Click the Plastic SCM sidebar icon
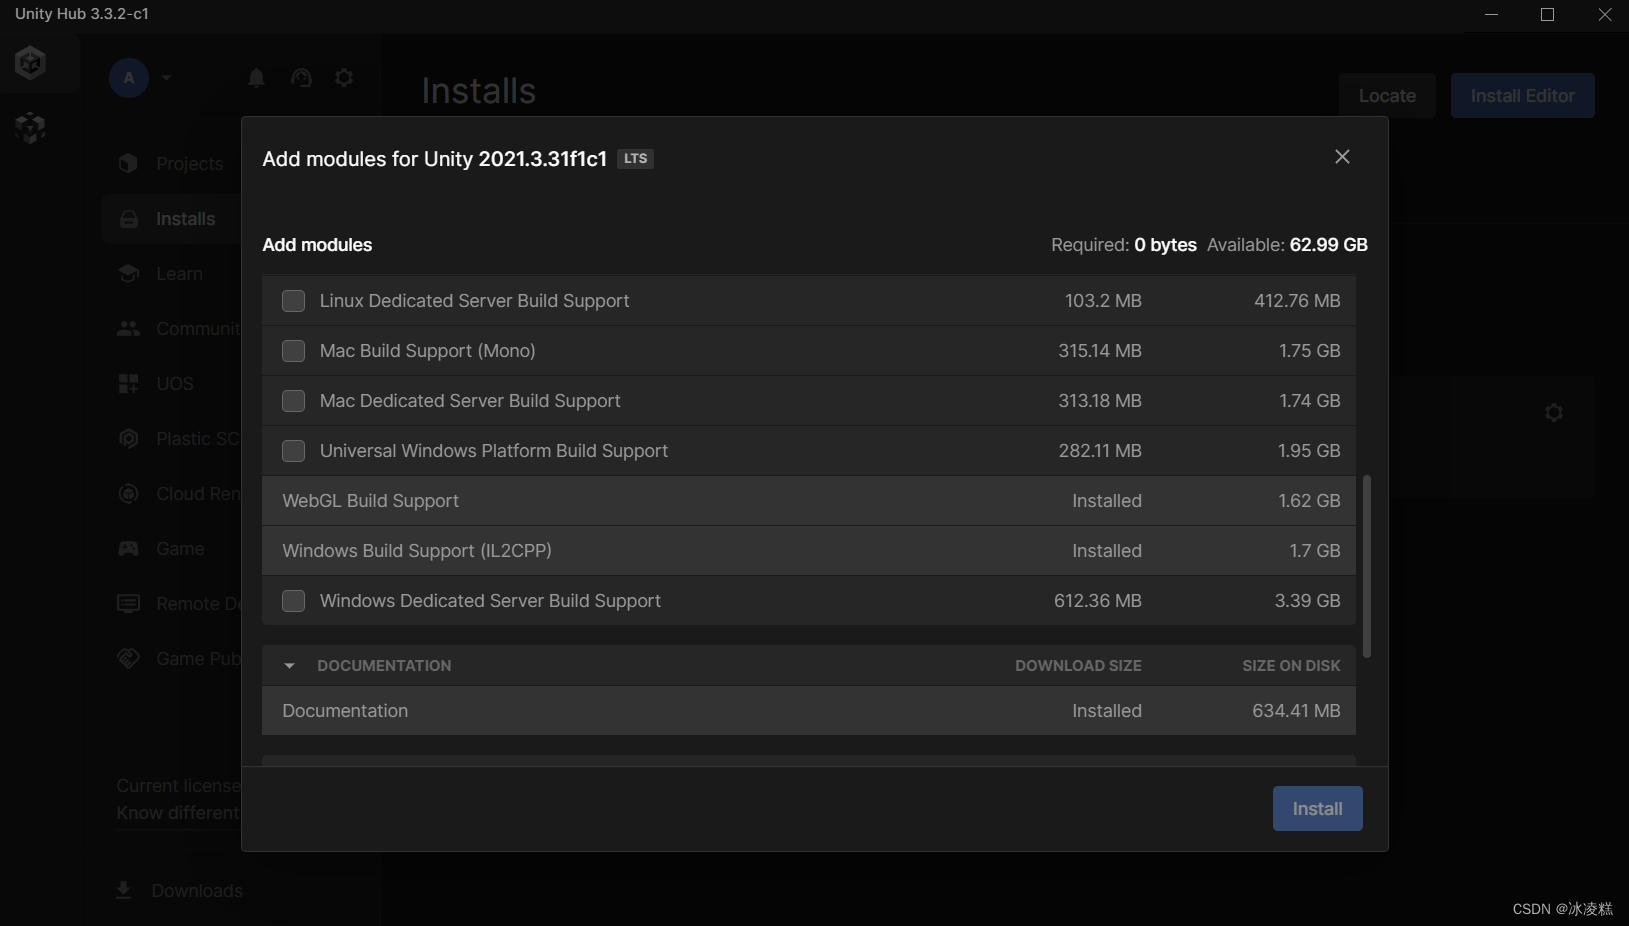Image resolution: width=1629 pixels, height=926 pixels. tap(128, 439)
